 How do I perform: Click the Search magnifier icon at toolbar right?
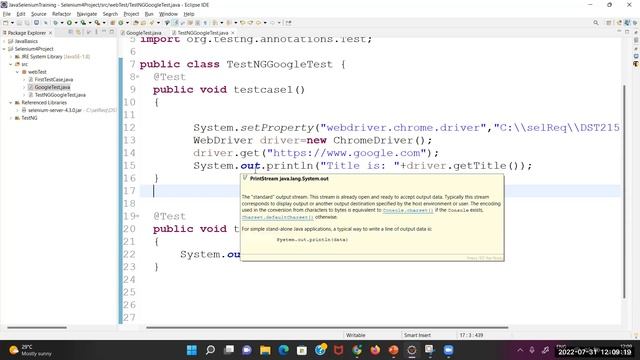click(596, 23)
